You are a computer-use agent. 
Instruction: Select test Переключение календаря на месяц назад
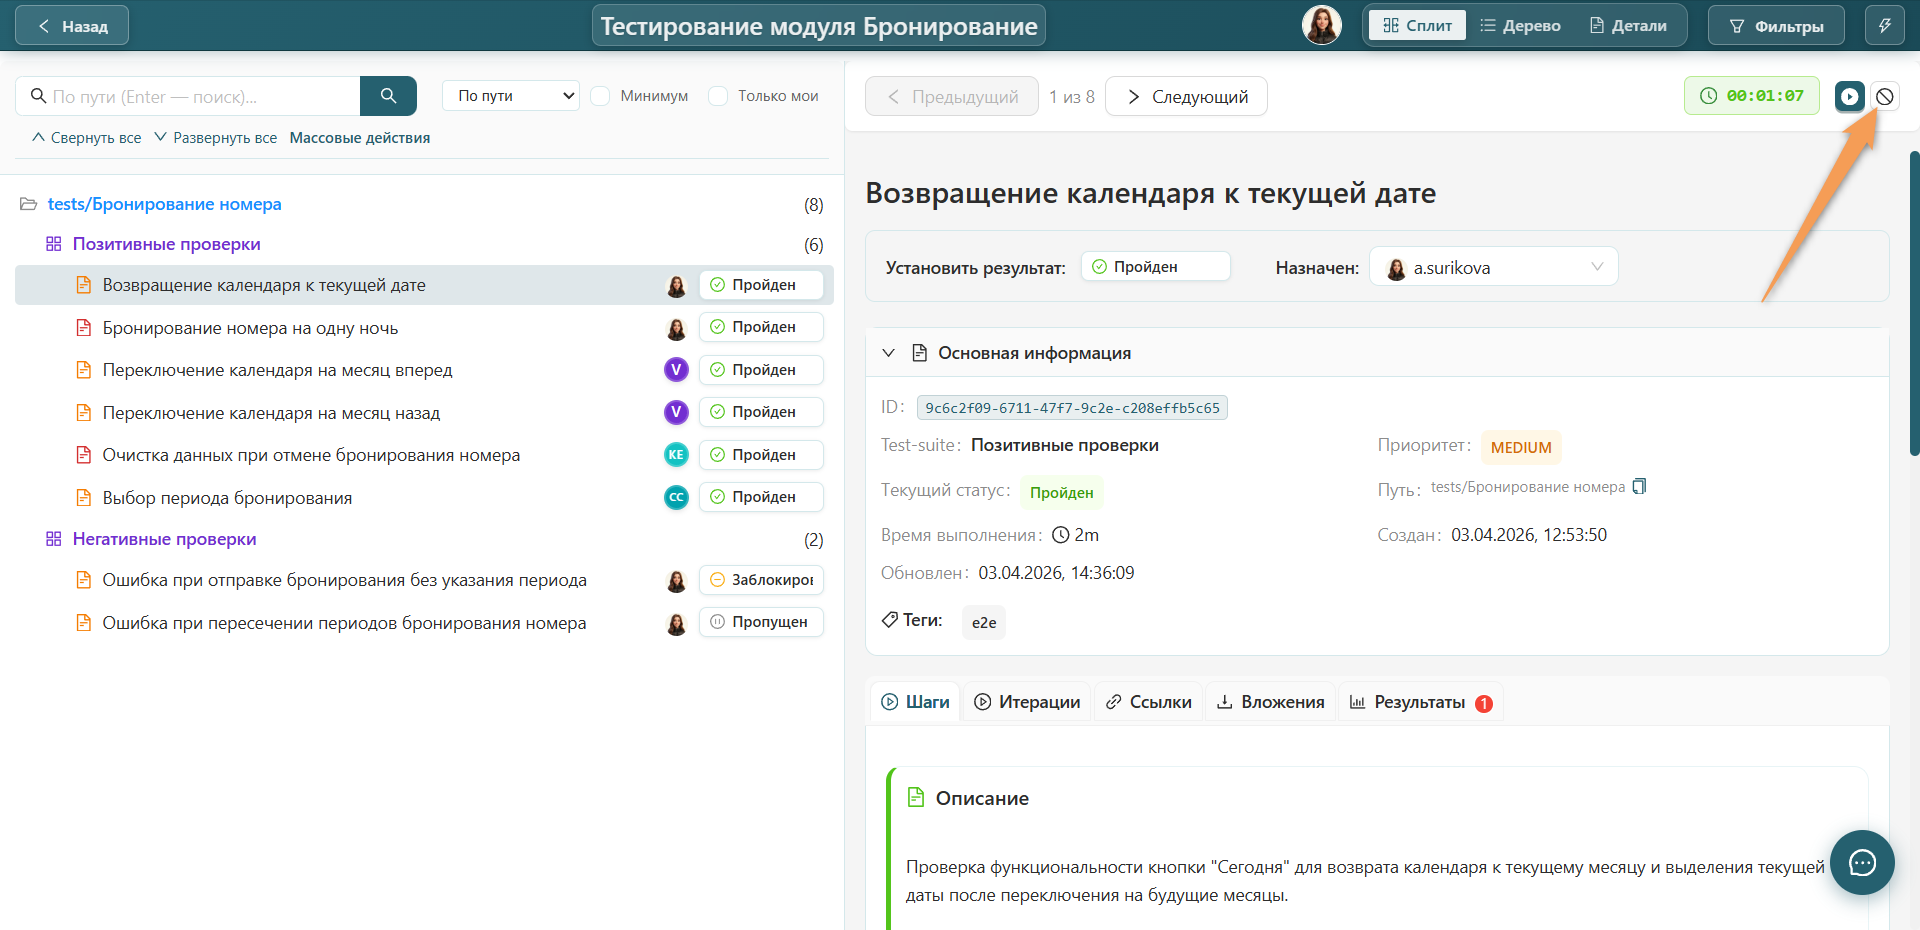point(271,413)
